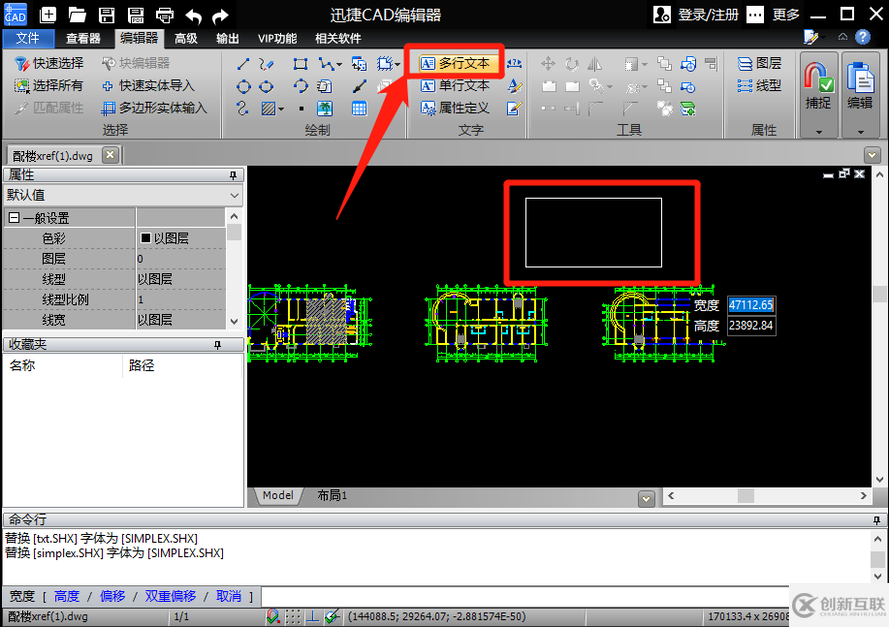Click the 宽度 value input field

[x=751, y=305]
